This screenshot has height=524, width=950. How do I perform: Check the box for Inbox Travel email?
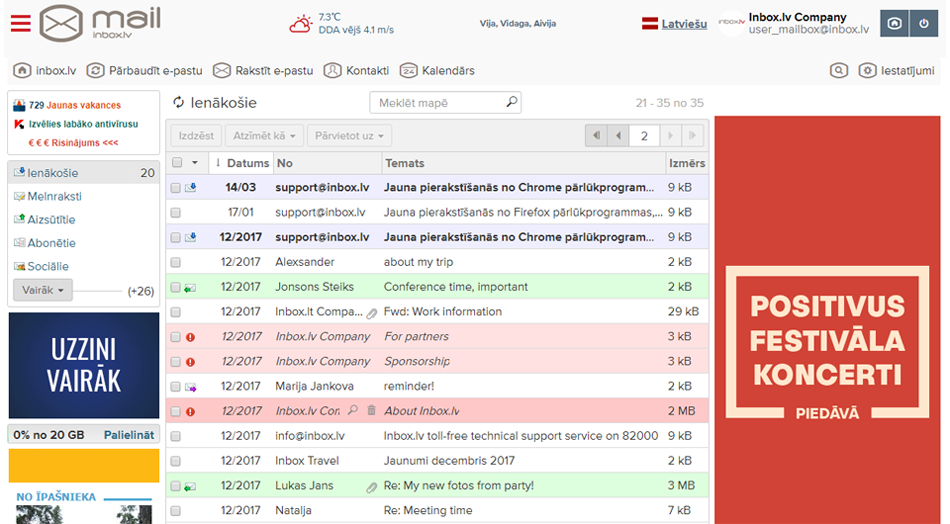[x=176, y=461]
